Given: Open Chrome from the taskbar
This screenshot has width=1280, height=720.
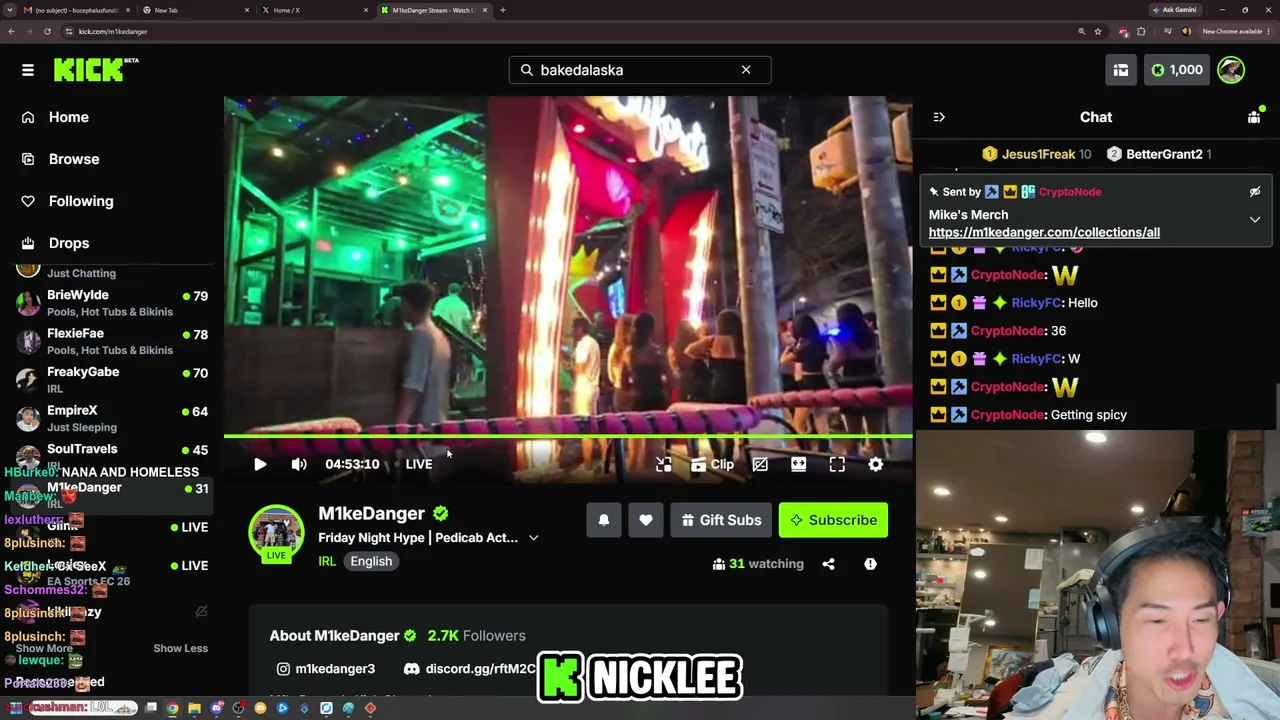Looking at the screenshot, I should 172,709.
